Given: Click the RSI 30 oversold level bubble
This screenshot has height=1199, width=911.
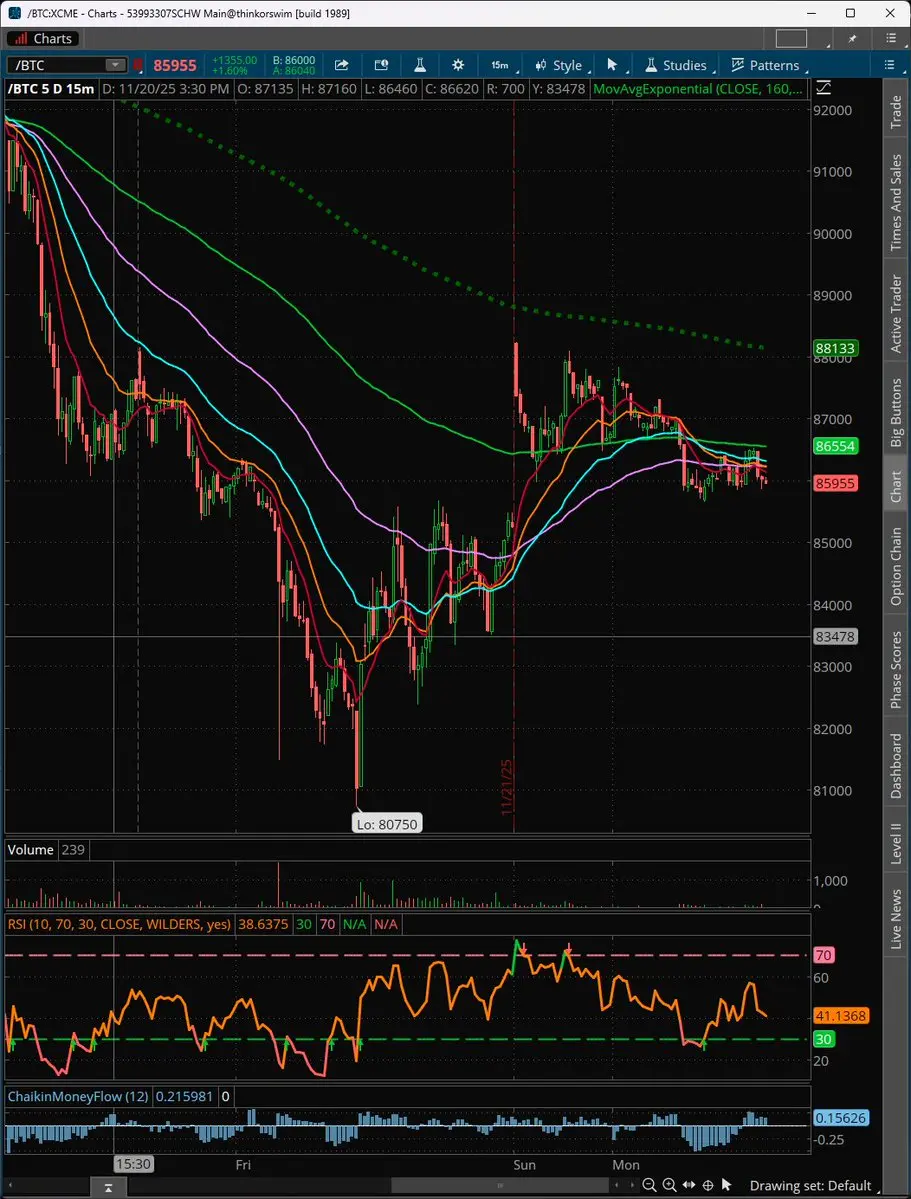Looking at the screenshot, I should click(x=823, y=1039).
